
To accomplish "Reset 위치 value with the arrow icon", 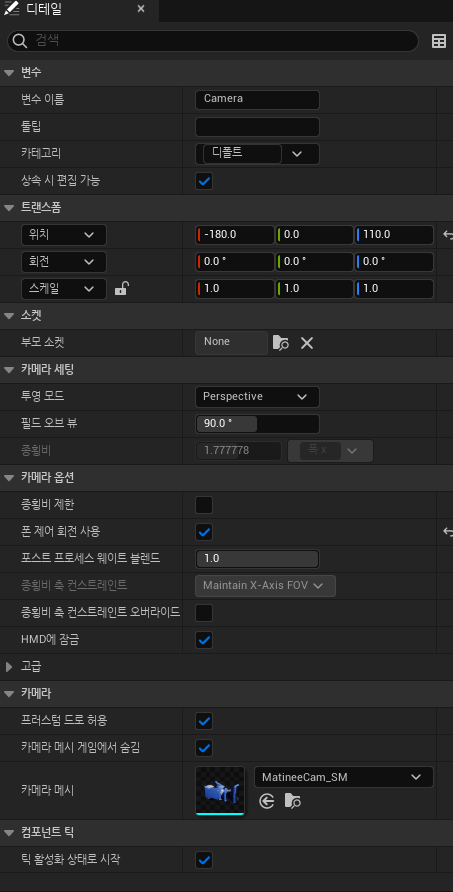I will click(448, 234).
